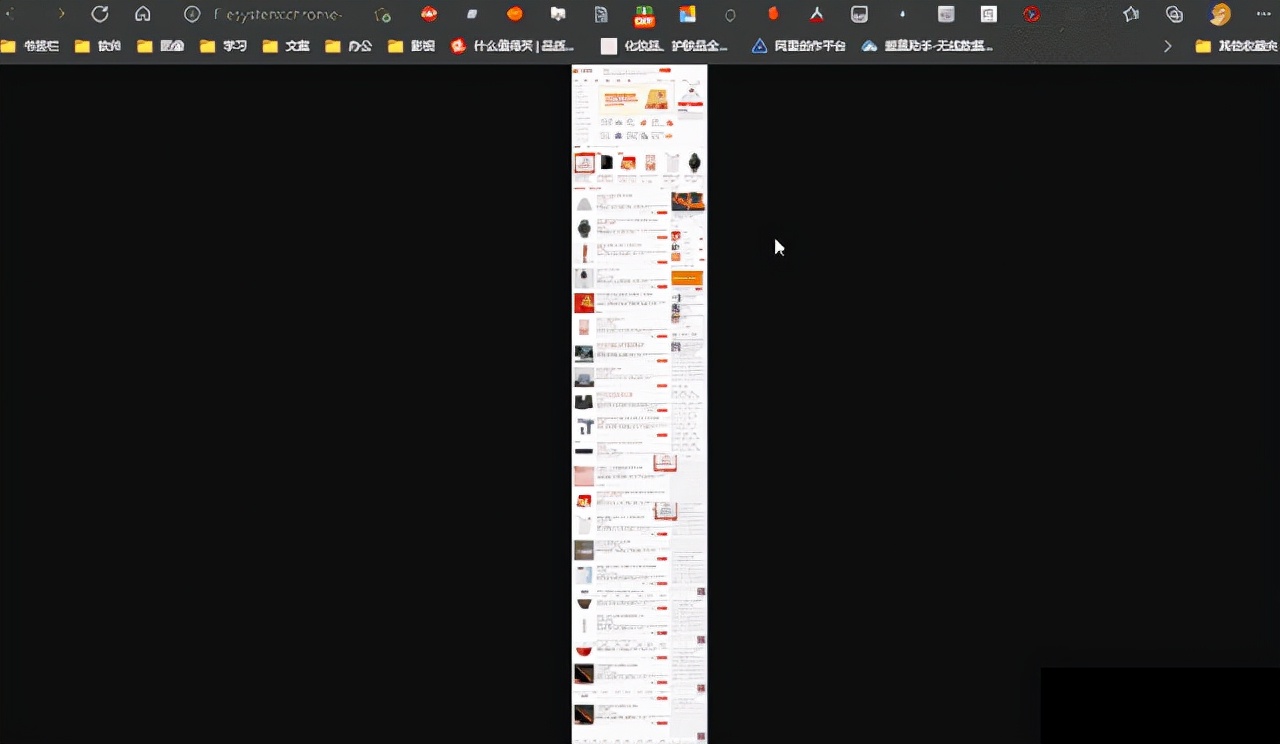Click the red circular blocker extension icon
This screenshot has width=1280, height=744.
pos(1032,14)
